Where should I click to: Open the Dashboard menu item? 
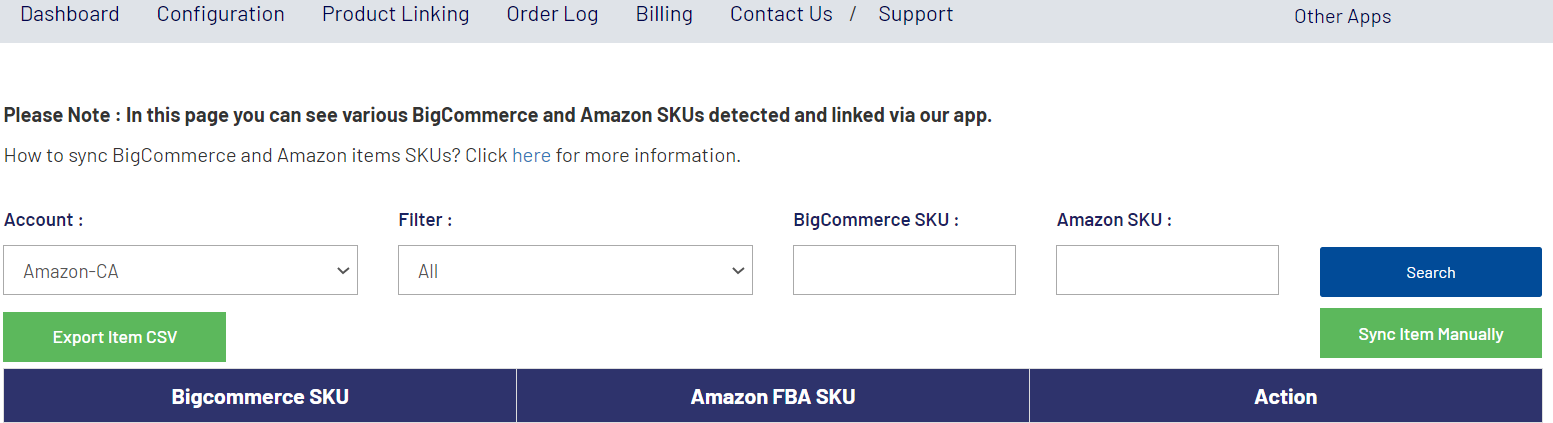click(70, 14)
